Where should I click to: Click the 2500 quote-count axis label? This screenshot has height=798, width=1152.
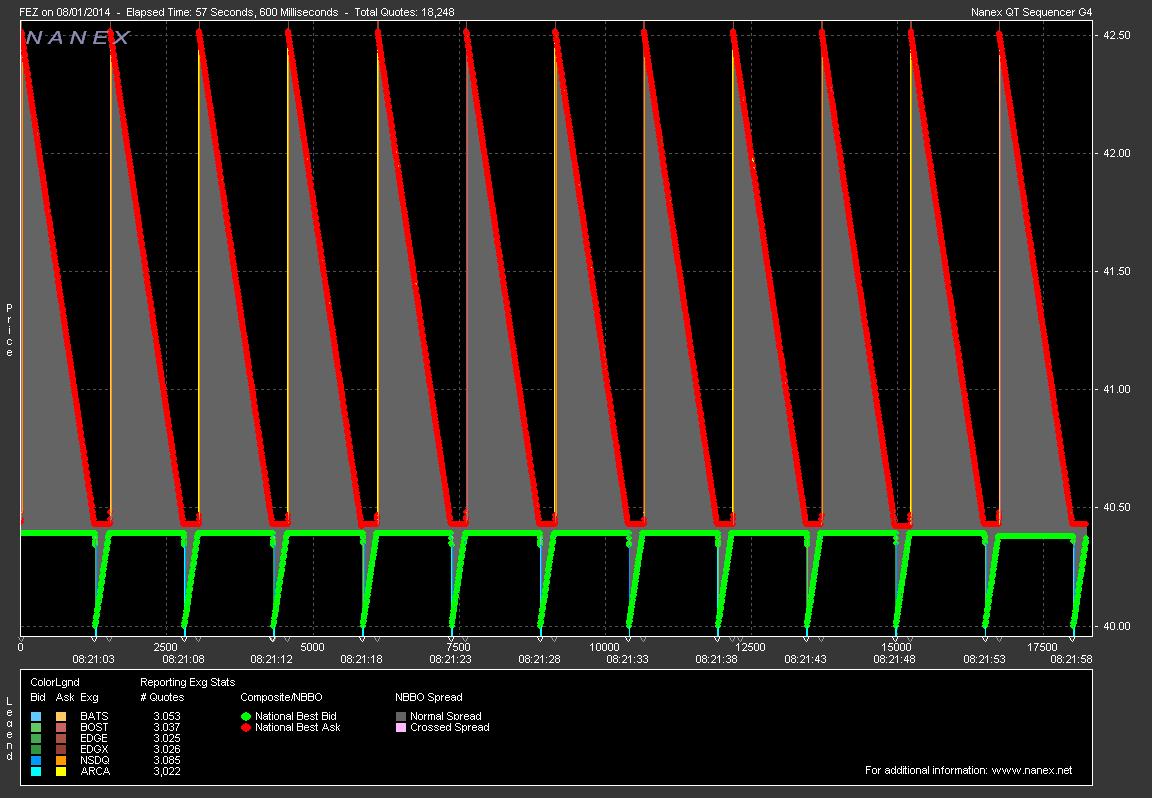tap(165, 647)
